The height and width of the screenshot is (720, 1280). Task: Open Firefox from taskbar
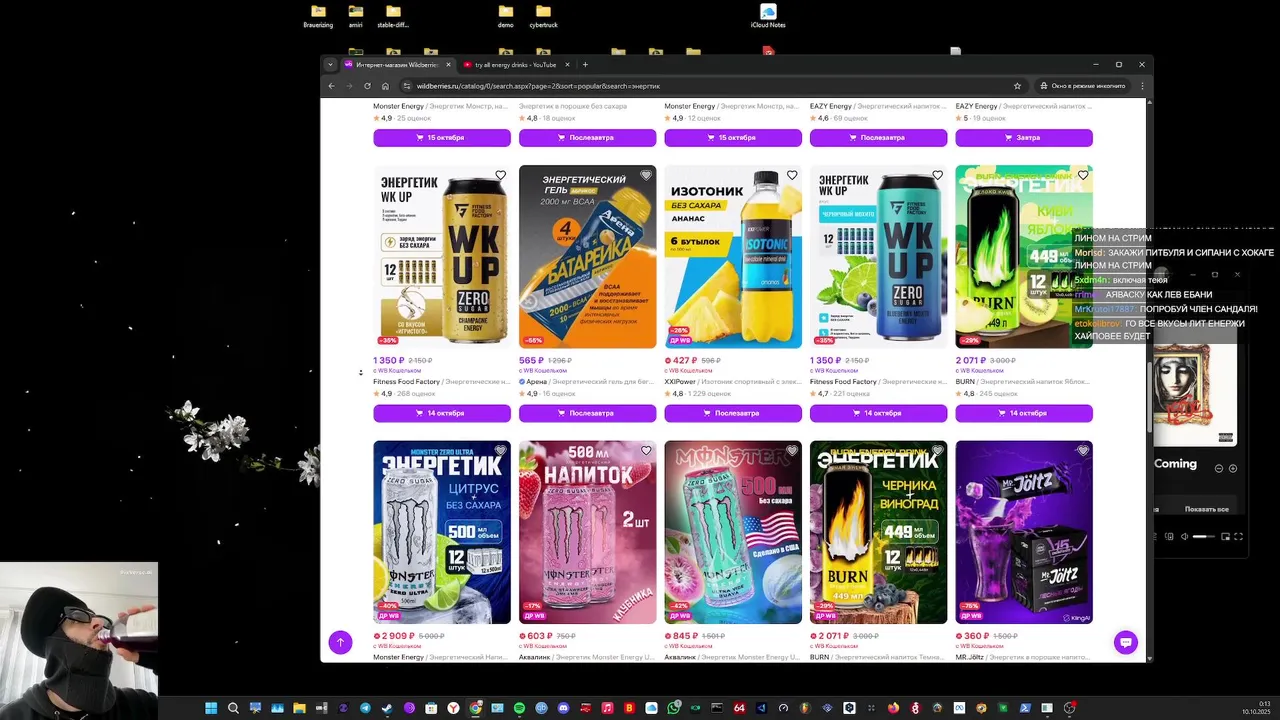pyautogui.click(x=893, y=708)
